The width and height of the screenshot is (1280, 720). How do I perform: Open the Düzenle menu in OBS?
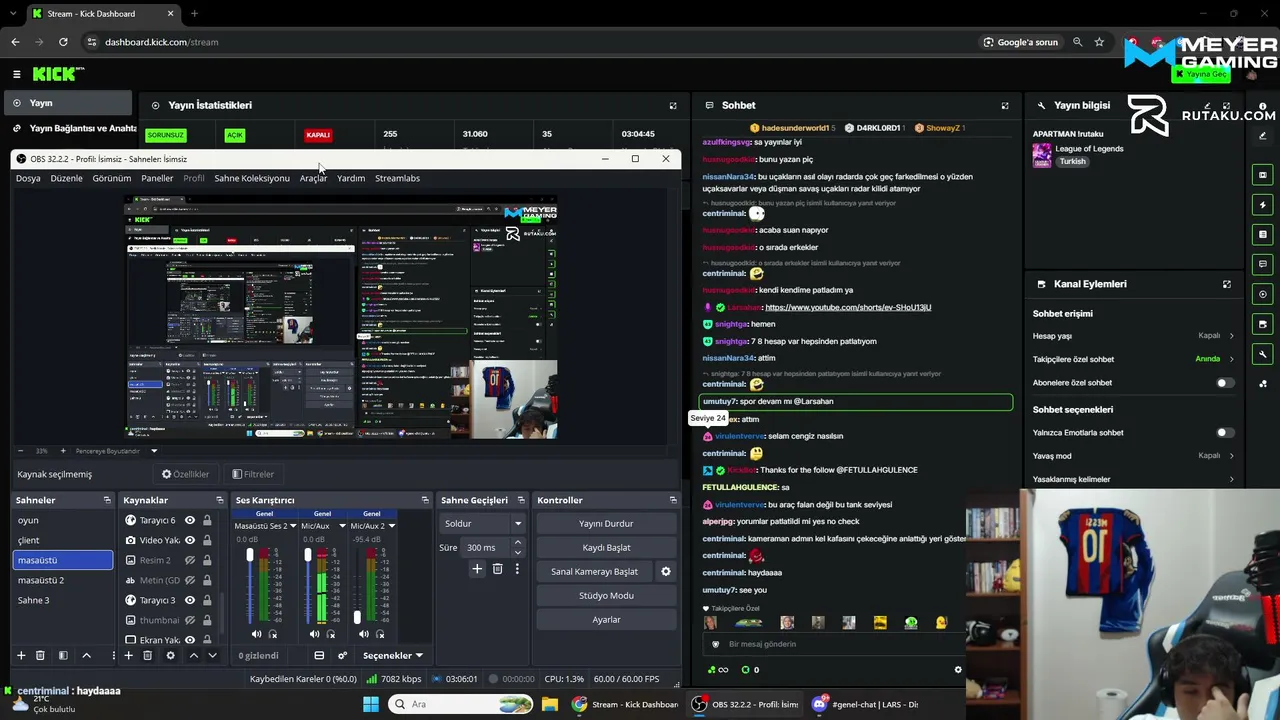coord(66,178)
